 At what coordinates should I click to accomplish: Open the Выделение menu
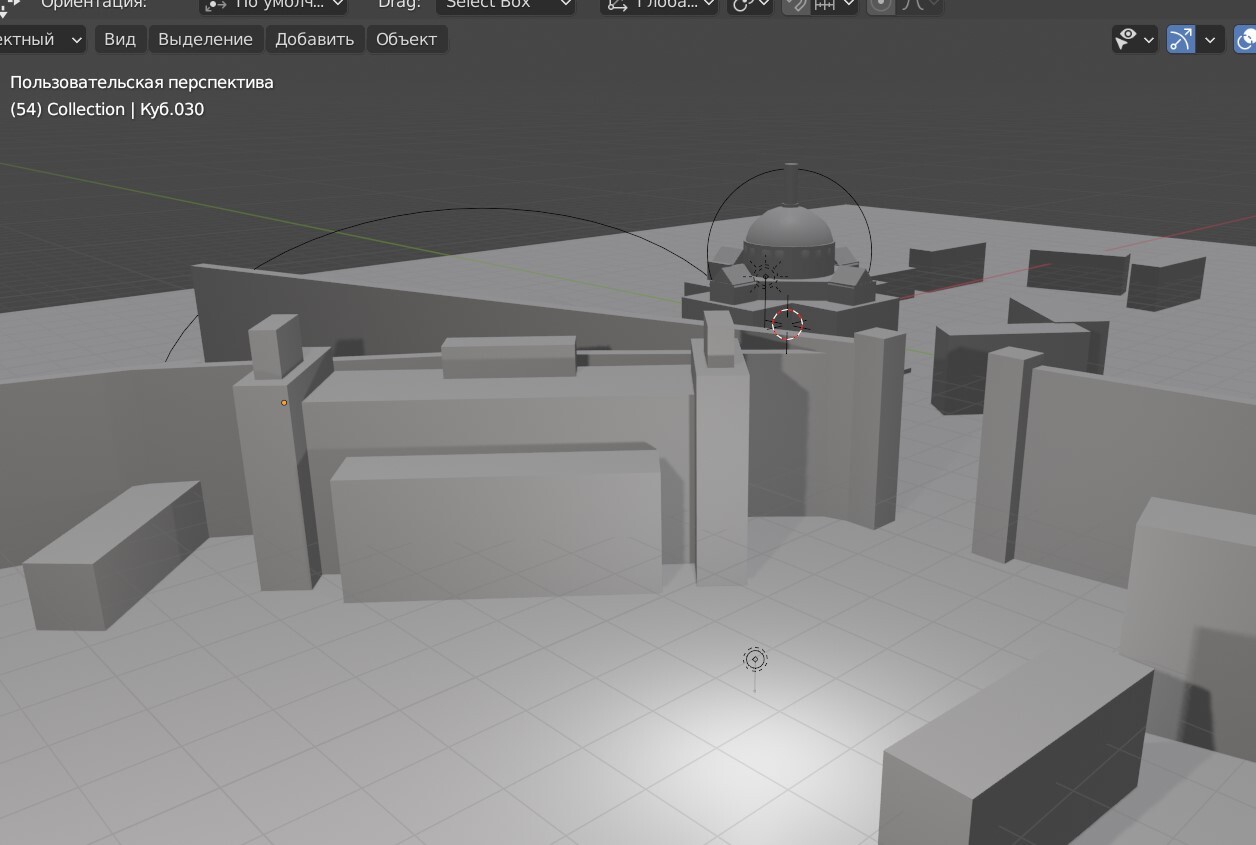205,40
